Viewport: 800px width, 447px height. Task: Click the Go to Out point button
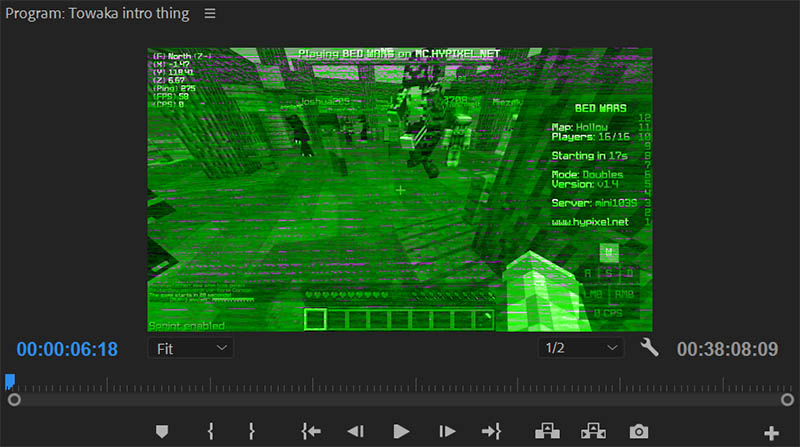[x=491, y=432]
